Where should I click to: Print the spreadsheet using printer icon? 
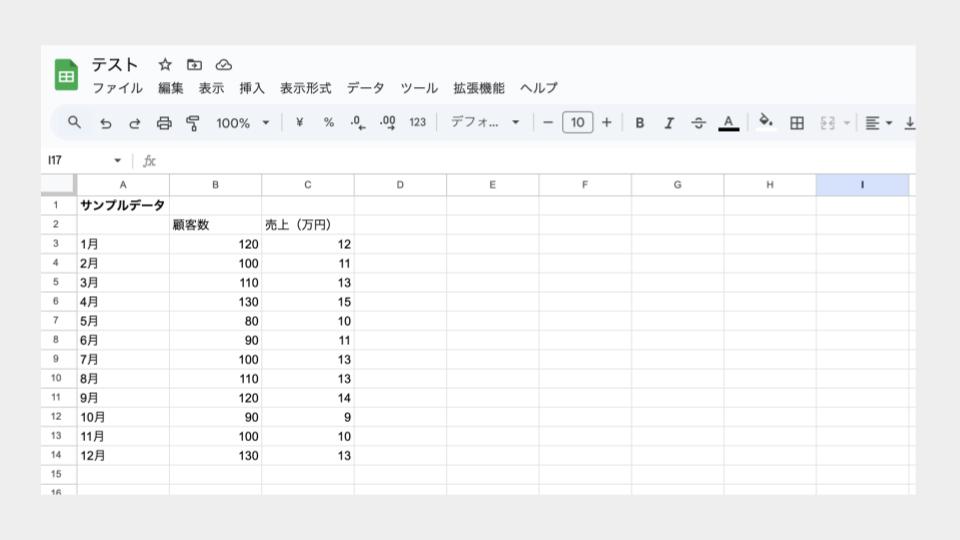[164, 123]
